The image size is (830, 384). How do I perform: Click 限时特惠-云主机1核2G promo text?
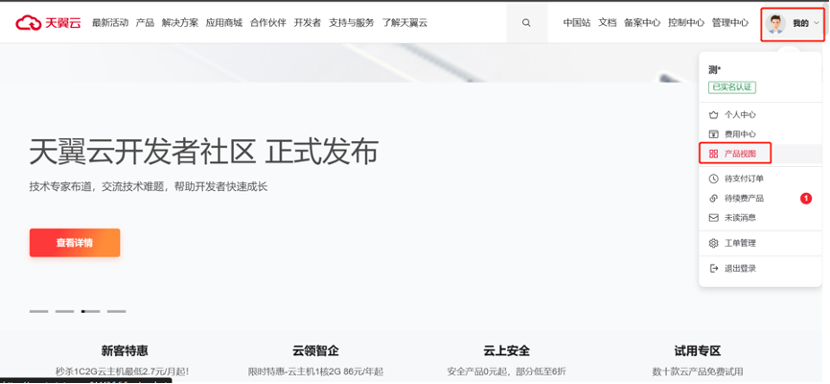(x=315, y=371)
